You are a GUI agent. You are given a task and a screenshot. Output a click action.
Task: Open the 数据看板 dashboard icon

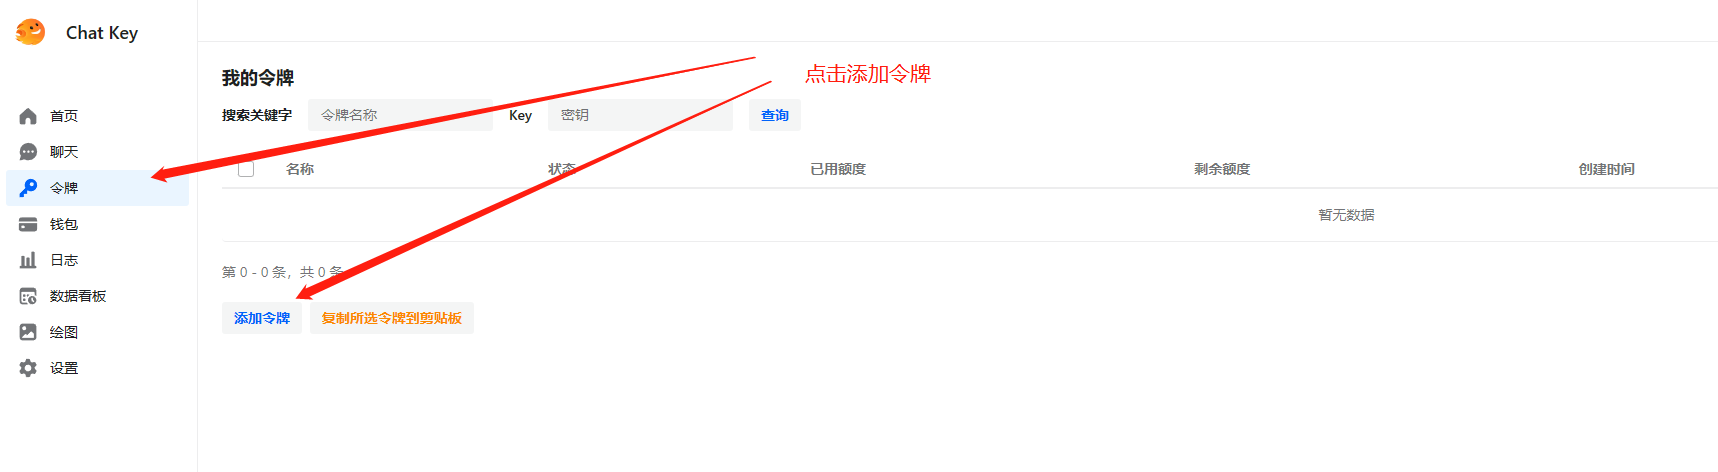pos(28,296)
